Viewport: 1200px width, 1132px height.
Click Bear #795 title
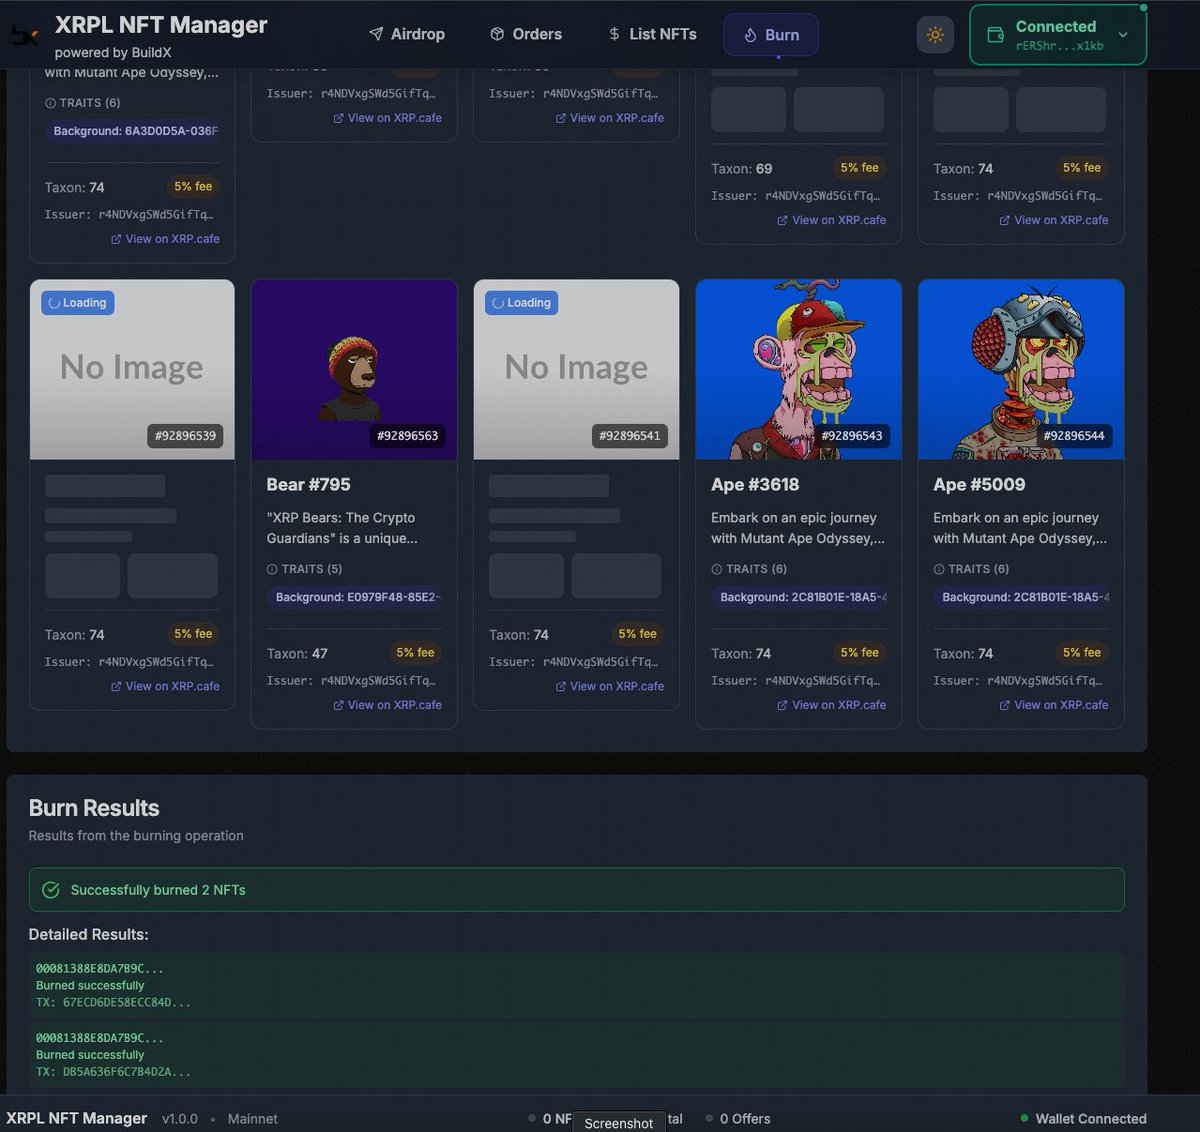tap(308, 484)
